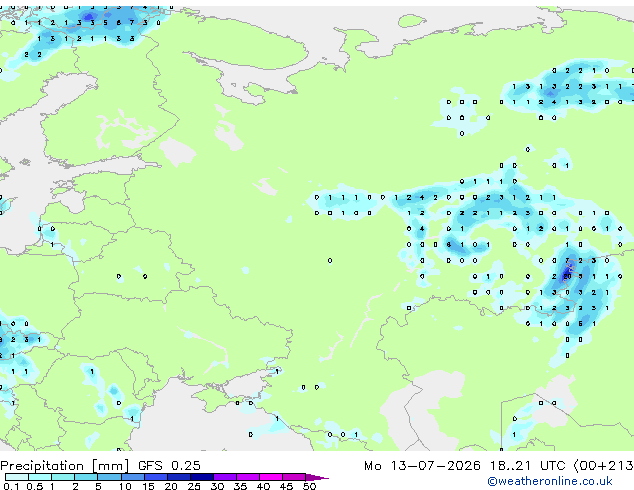Screen dimensions: 634x490
Task: Pick the 5–10 mm legend color swatch
Action: pyautogui.click(x=109, y=477)
